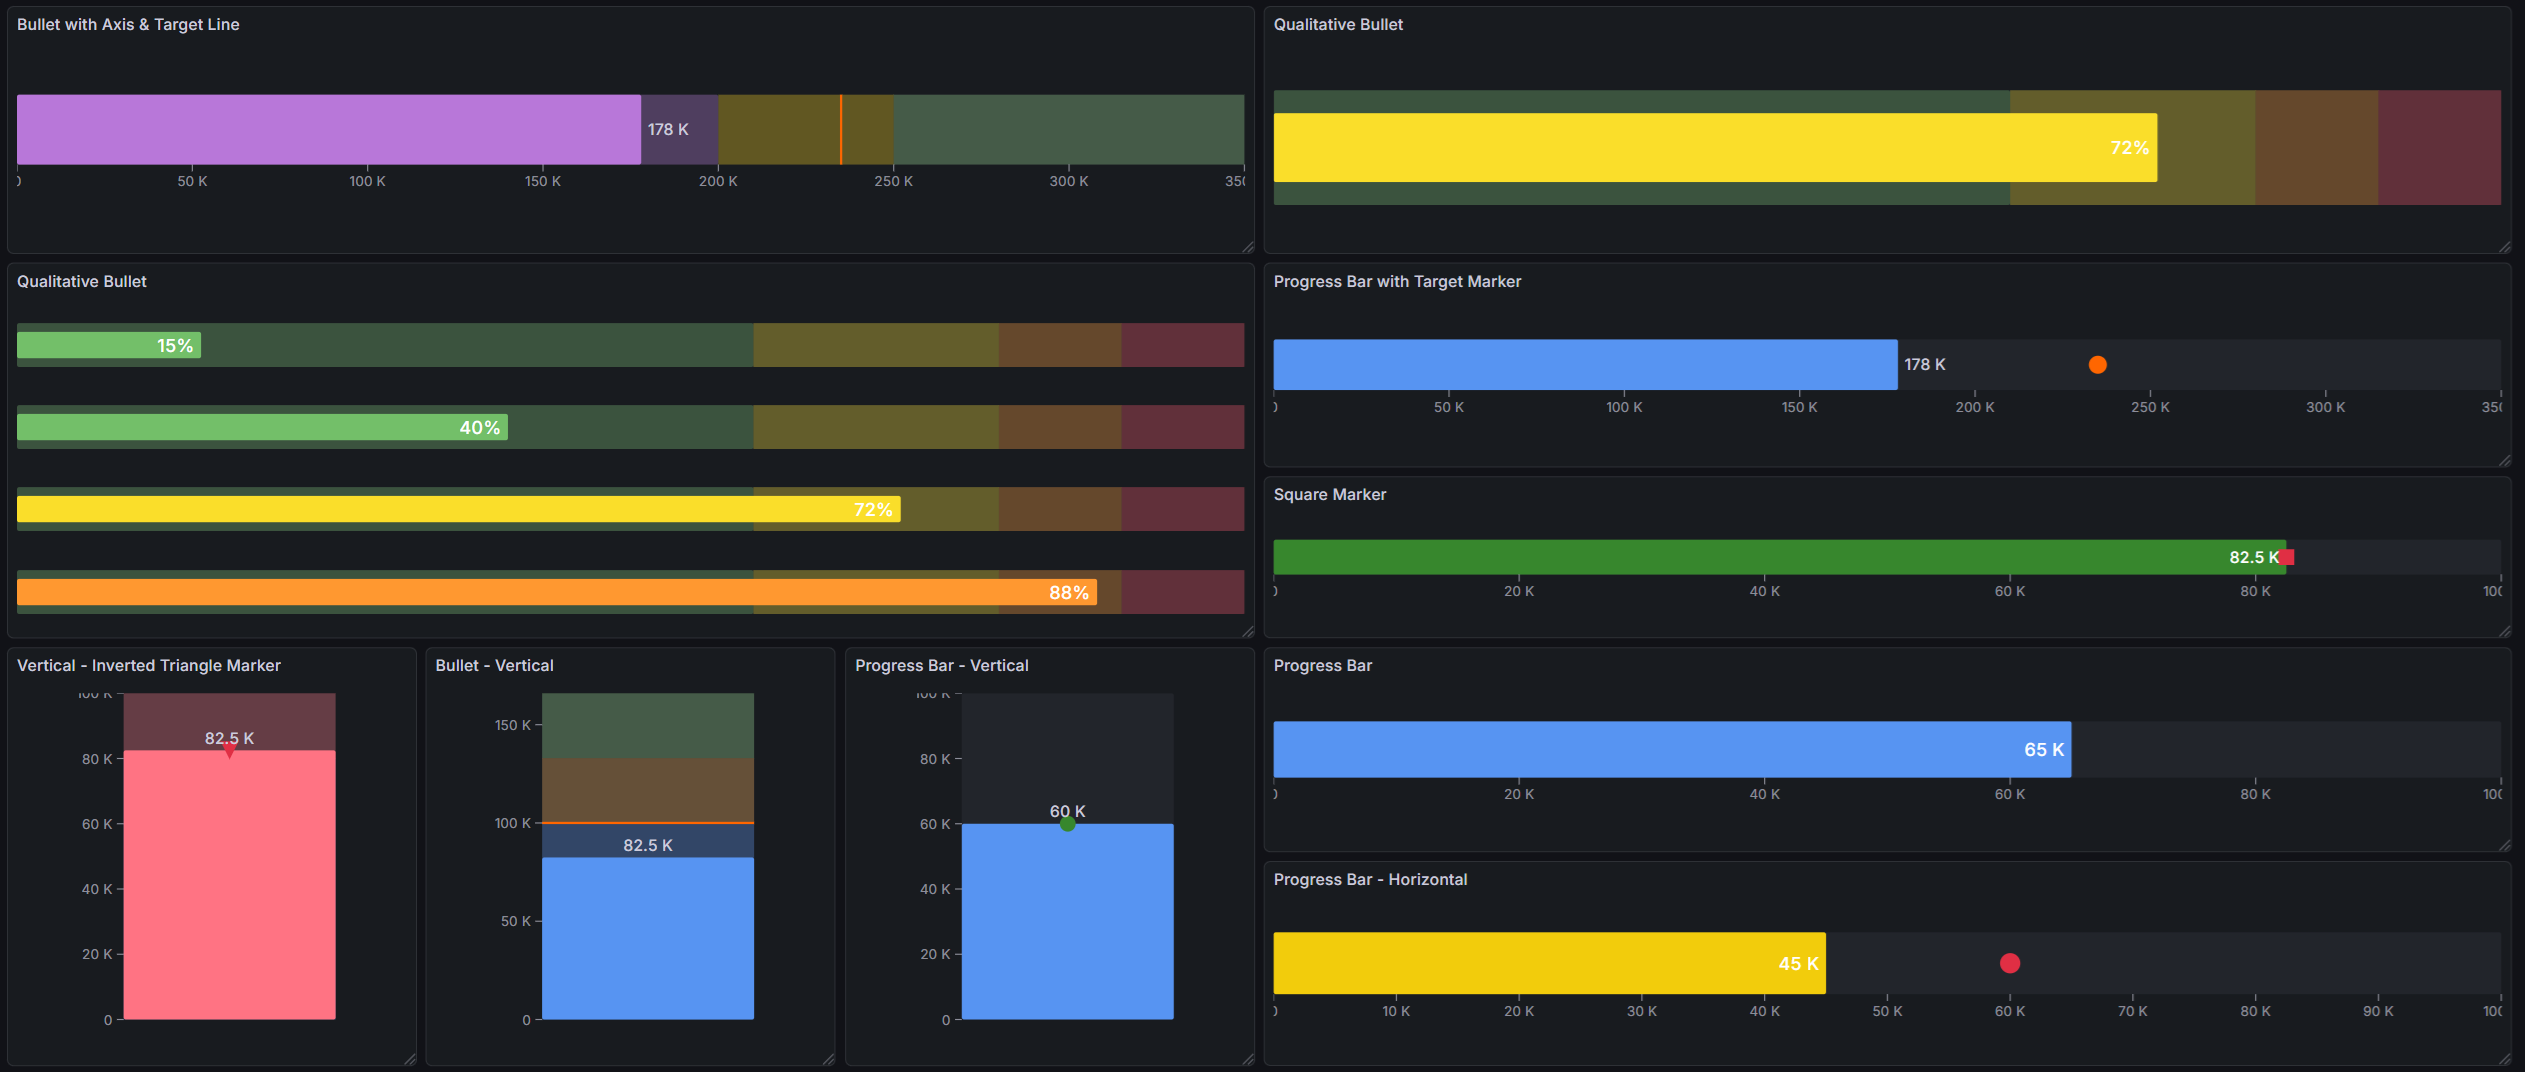Click resize handle of Square Marker panel
The width and height of the screenshot is (2525, 1072).
2504,631
